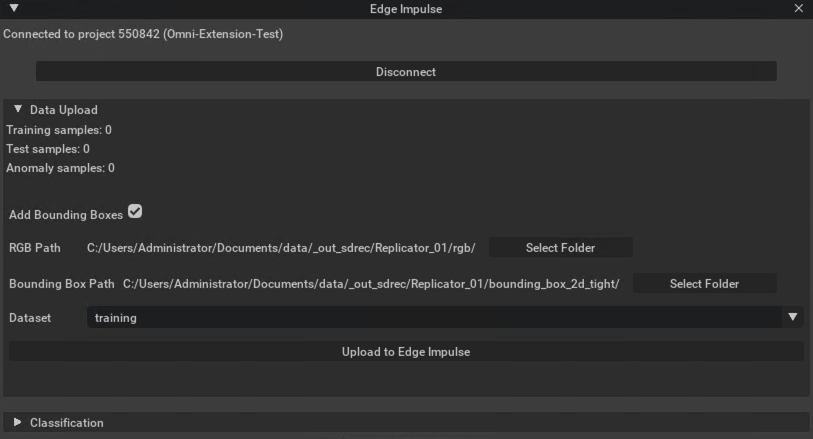Click the 'Edge Impulse' title text
This screenshot has width=813, height=439.
coord(406,9)
